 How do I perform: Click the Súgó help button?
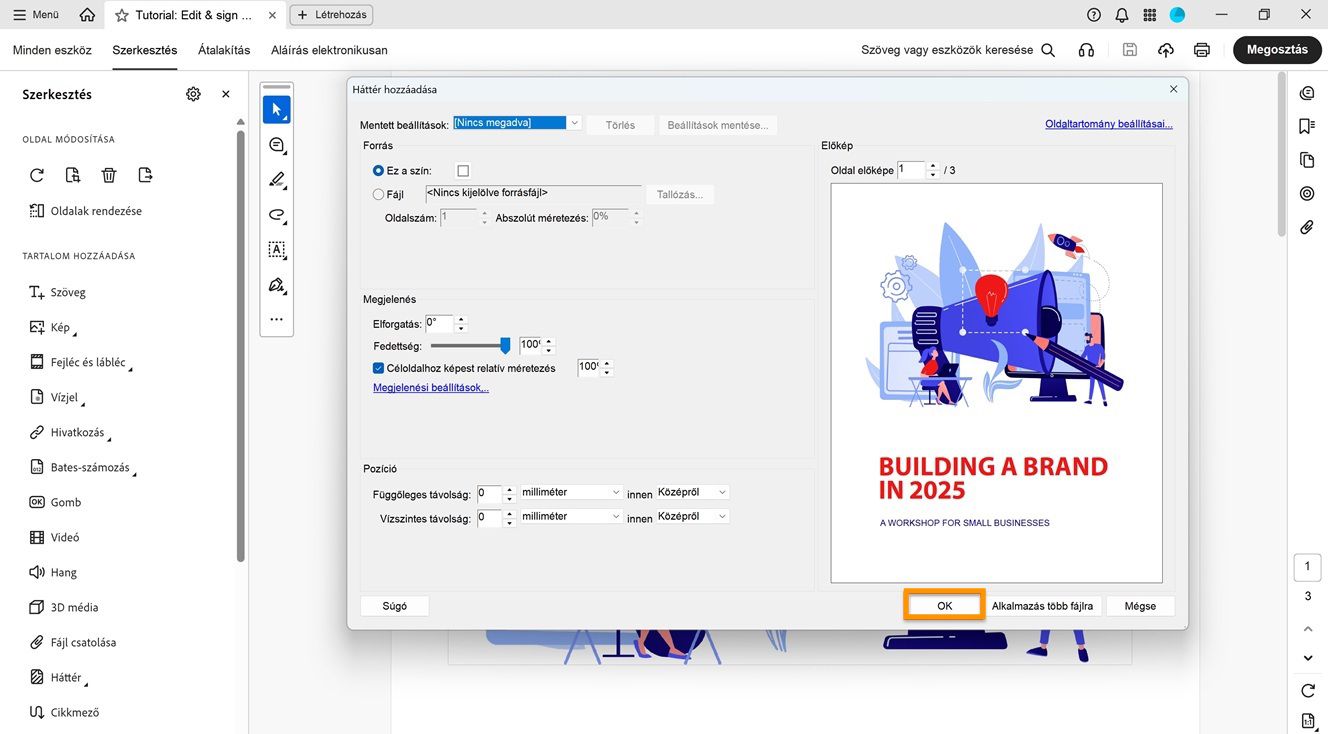tap(395, 606)
